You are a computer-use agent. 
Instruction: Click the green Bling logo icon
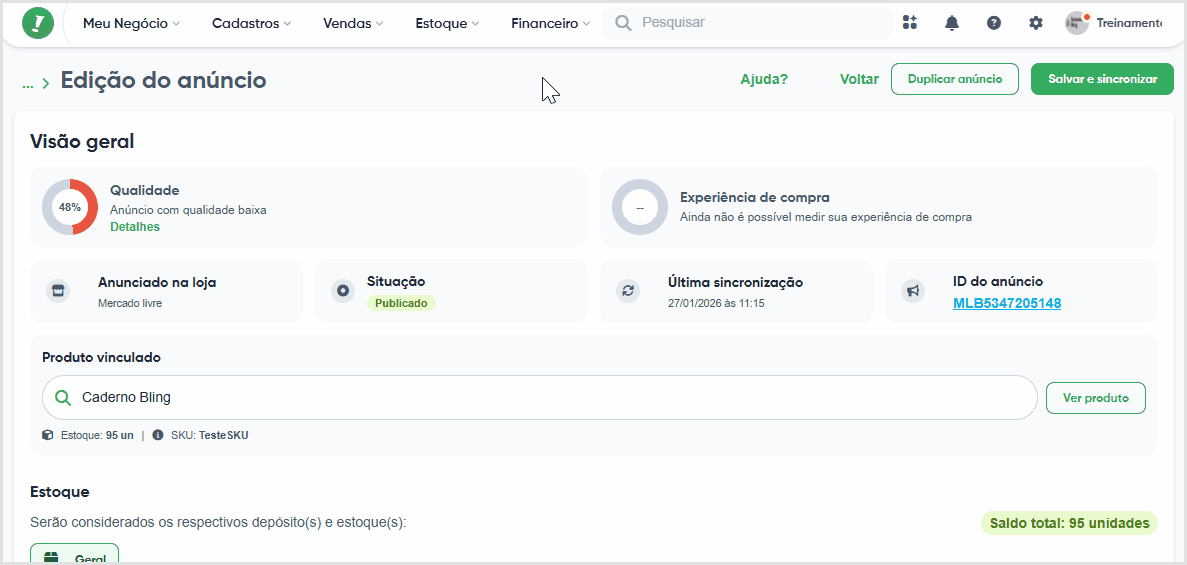[x=38, y=23]
